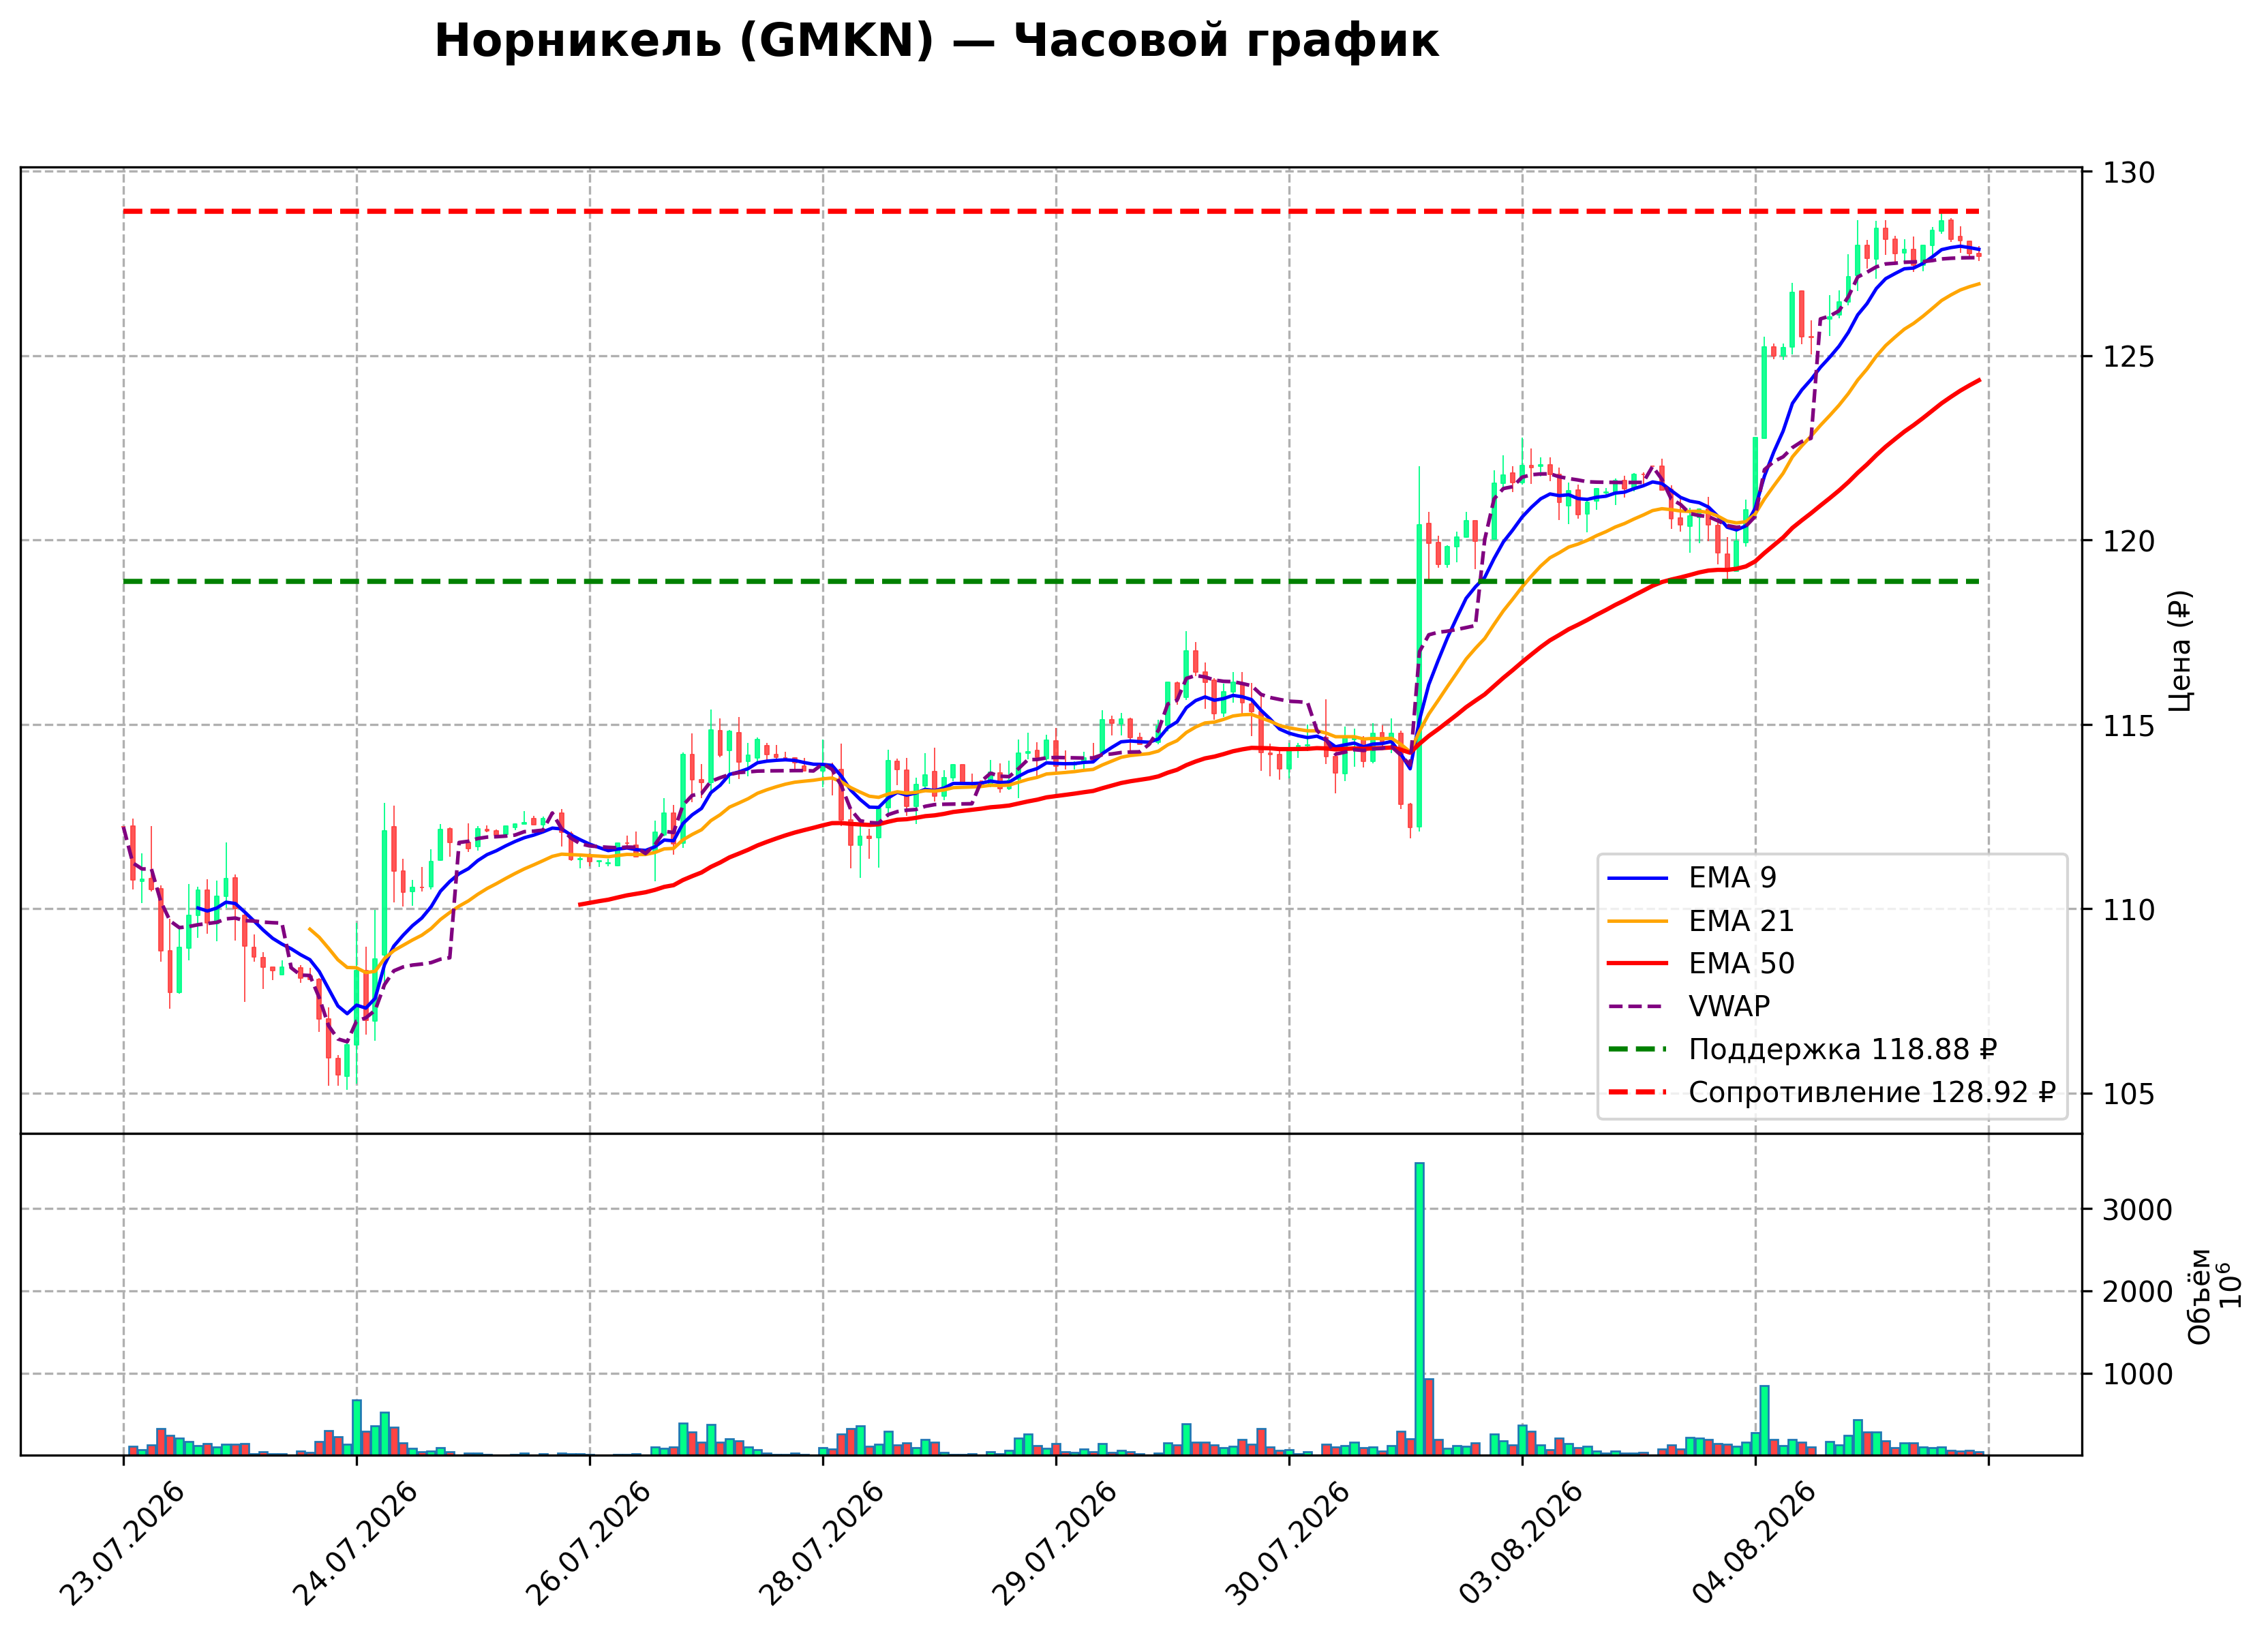Click the price axis value 130

2129,173
